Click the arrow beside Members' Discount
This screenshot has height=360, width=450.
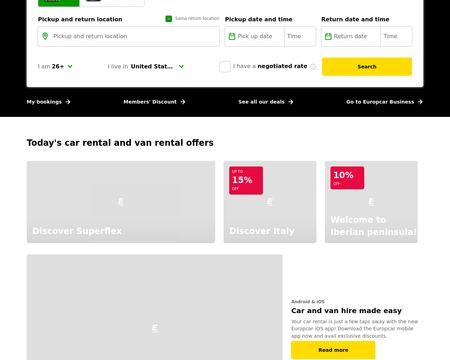(x=183, y=102)
